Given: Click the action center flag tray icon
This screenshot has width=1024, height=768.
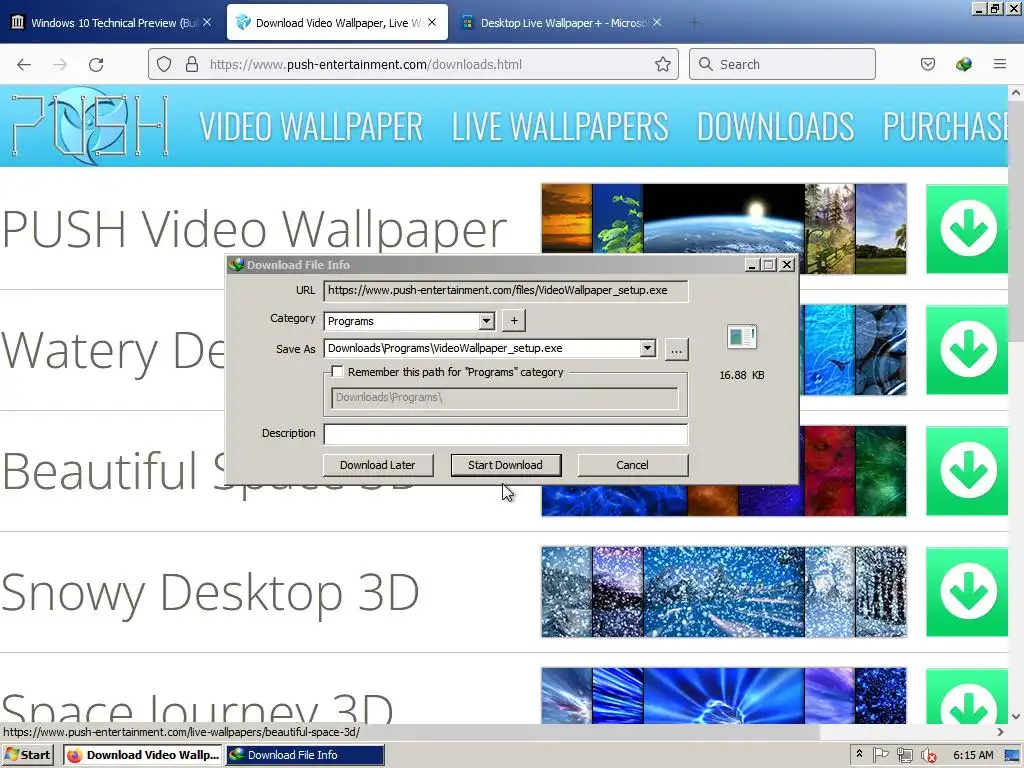Looking at the screenshot, I should tap(881, 755).
